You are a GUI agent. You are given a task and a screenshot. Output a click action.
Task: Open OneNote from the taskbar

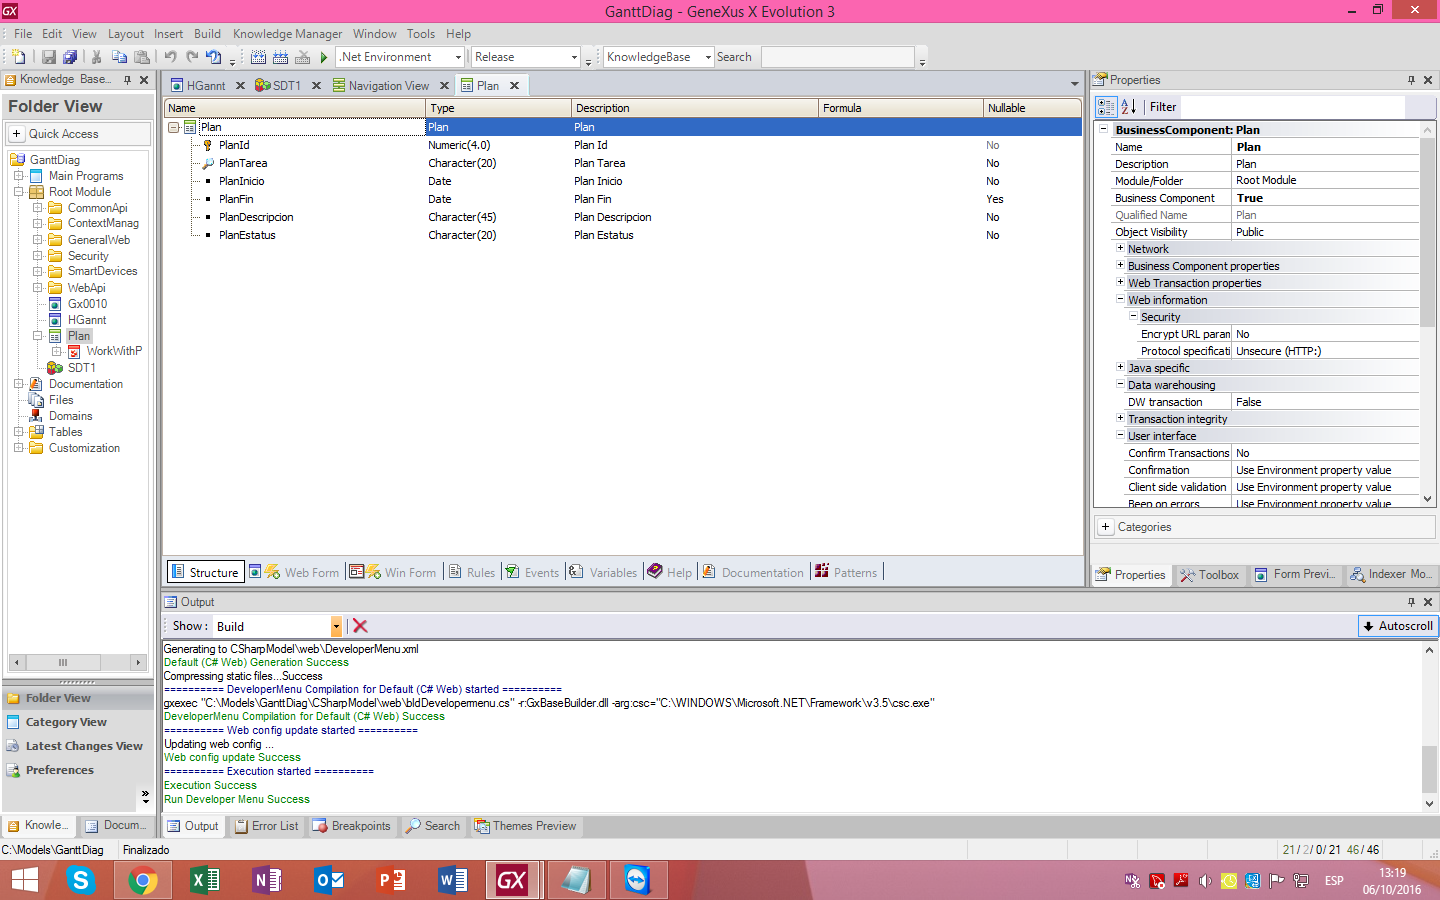[x=267, y=880]
